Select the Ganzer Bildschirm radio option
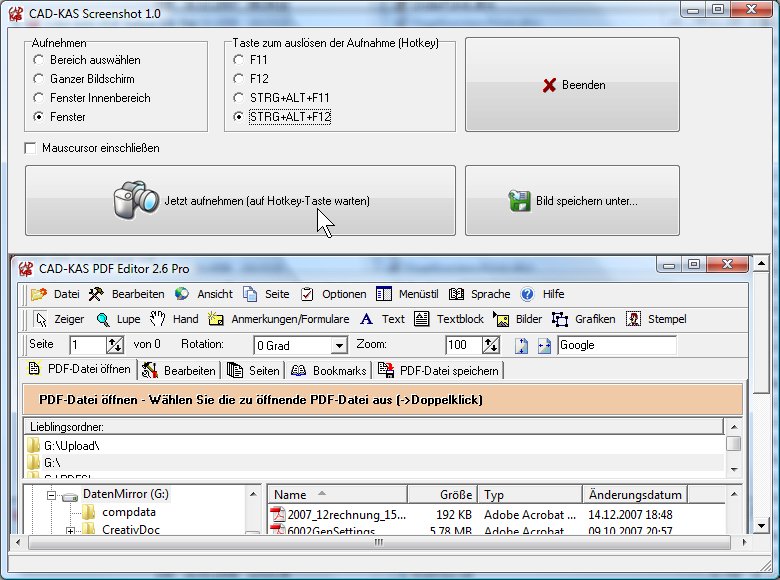 (38, 79)
